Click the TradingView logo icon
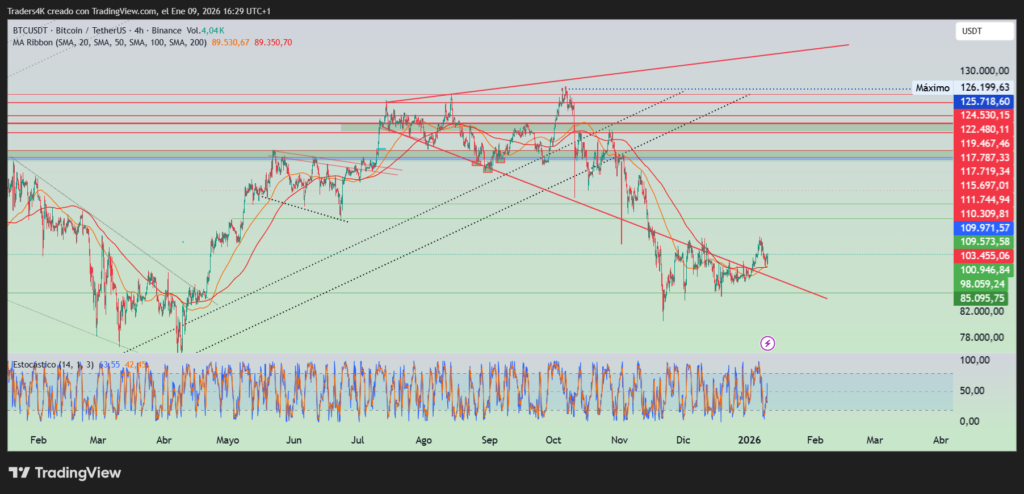The width and height of the screenshot is (1024, 494). [x=20, y=472]
